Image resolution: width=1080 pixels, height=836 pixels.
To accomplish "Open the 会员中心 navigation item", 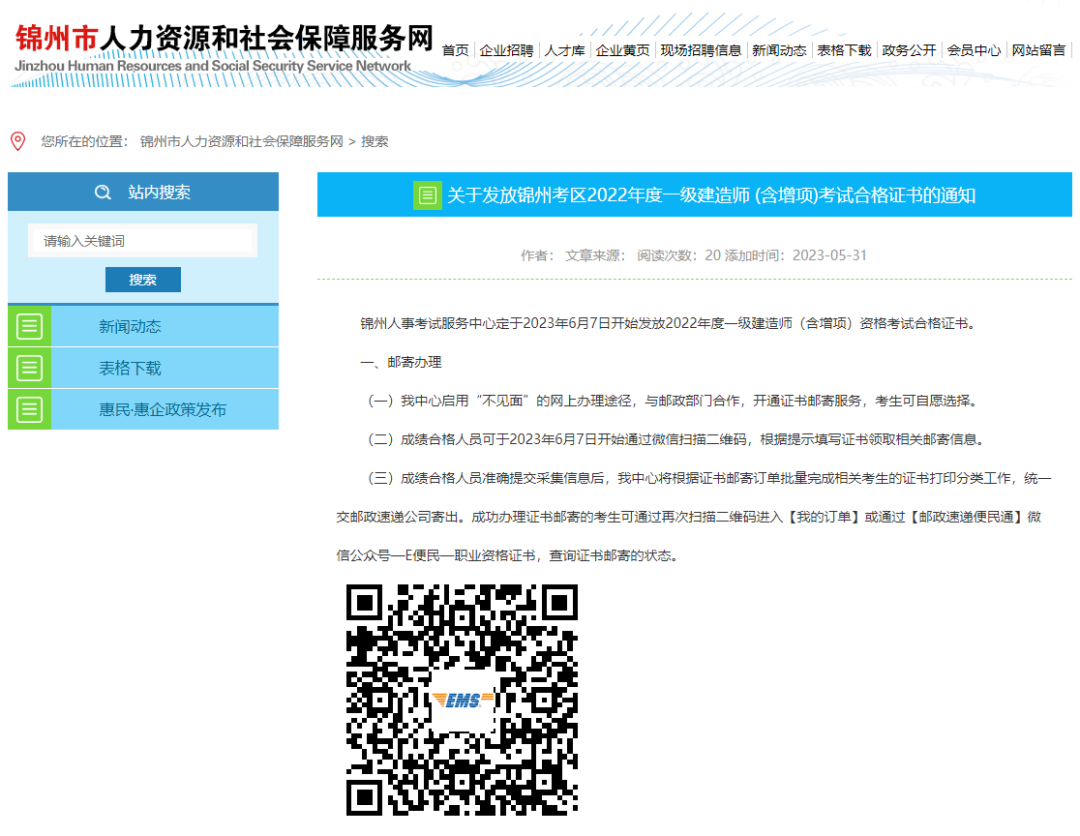I will point(974,50).
